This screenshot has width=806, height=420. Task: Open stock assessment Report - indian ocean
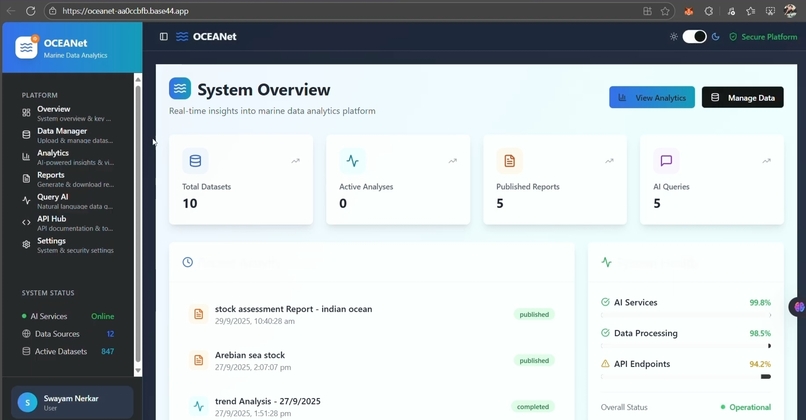click(294, 309)
